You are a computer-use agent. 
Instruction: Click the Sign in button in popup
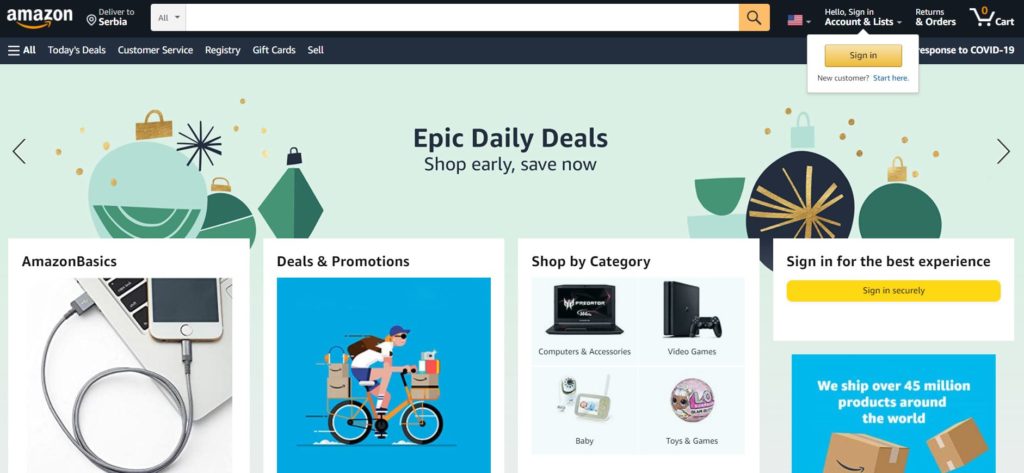[x=863, y=56]
